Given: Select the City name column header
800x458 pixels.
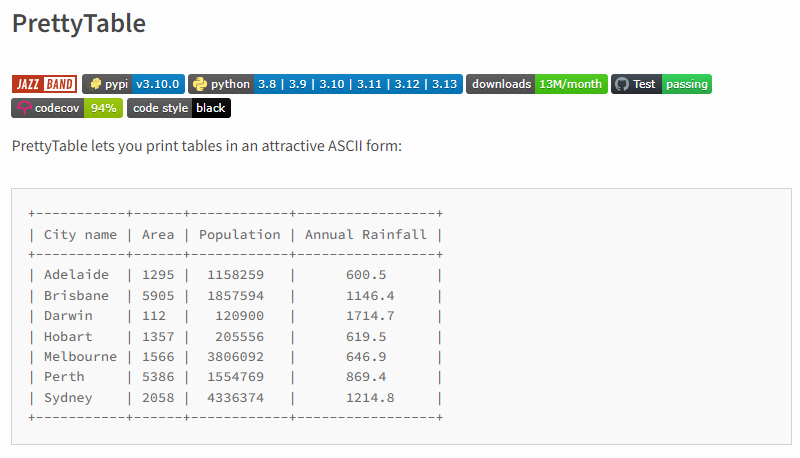Looking at the screenshot, I should pos(80,235).
